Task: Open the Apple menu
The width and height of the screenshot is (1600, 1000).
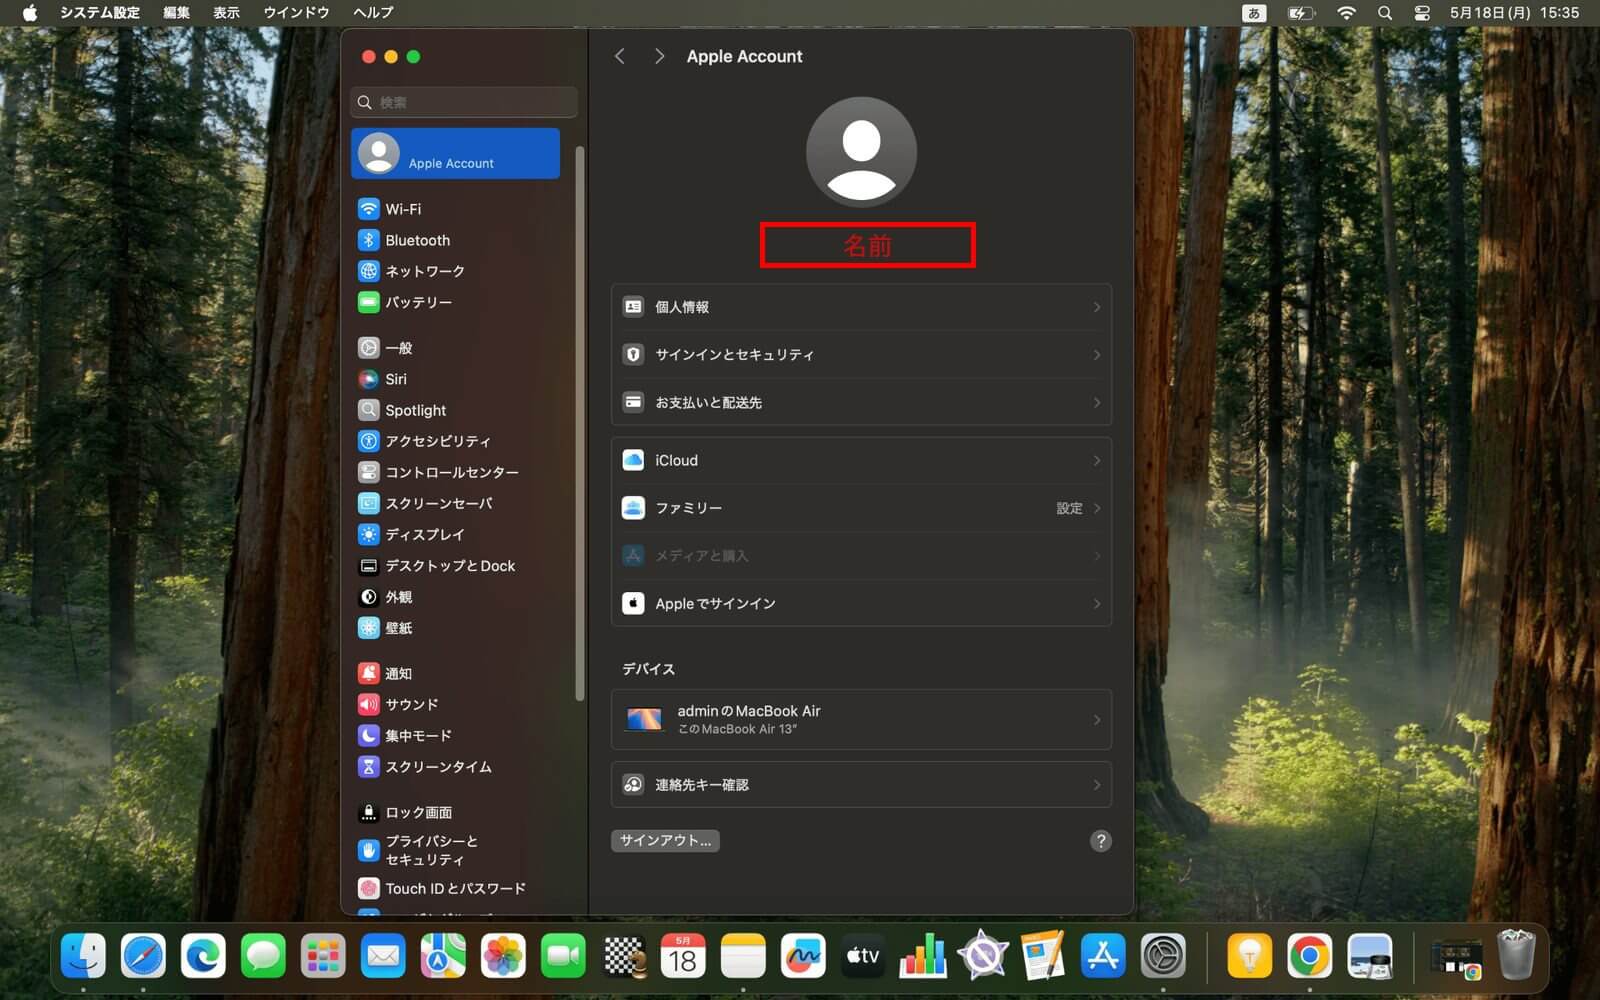Action: click(x=29, y=13)
